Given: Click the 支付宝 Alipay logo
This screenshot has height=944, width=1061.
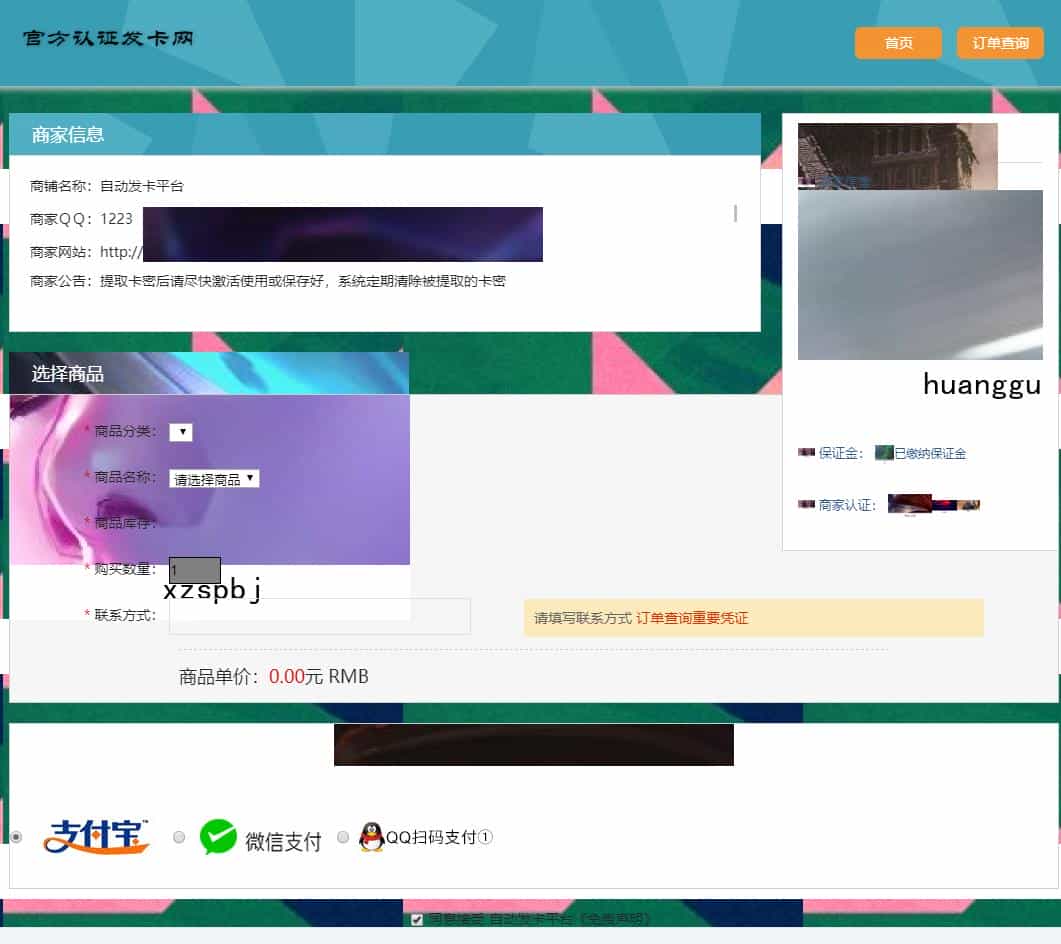Looking at the screenshot, I should (96, 837).
